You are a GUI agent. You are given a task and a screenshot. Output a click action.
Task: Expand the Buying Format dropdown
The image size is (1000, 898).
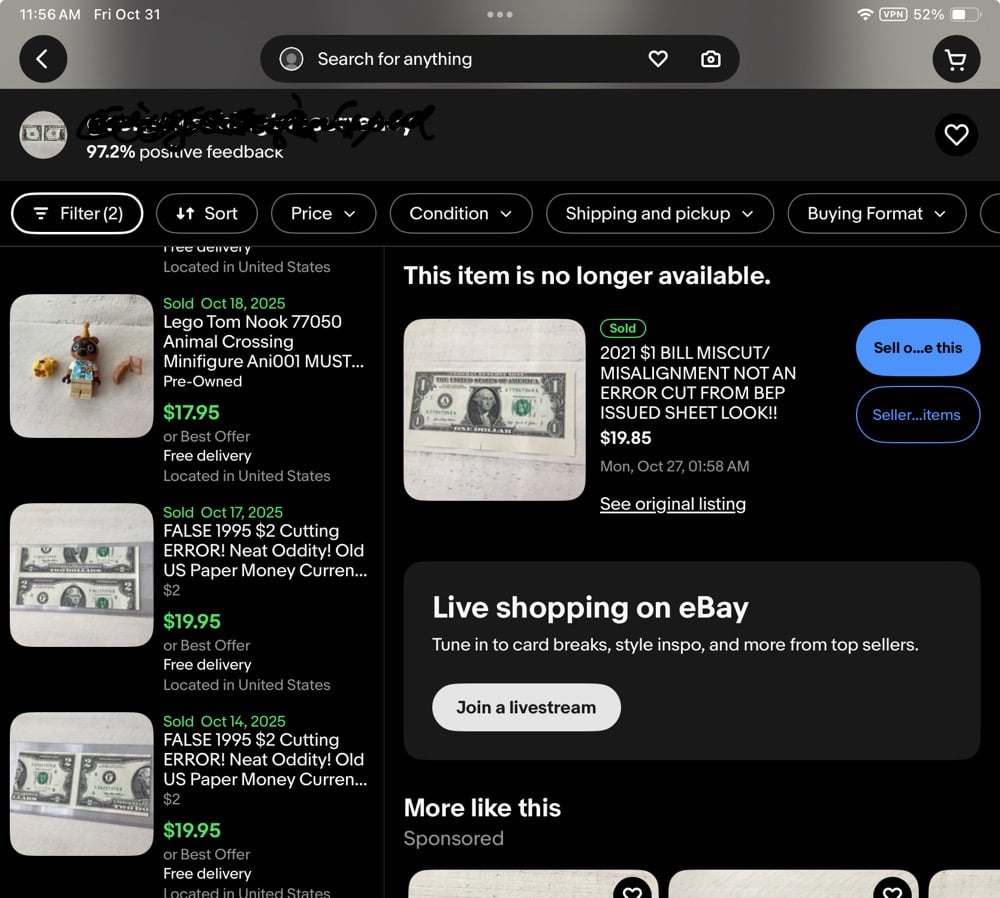click(876, 213)
